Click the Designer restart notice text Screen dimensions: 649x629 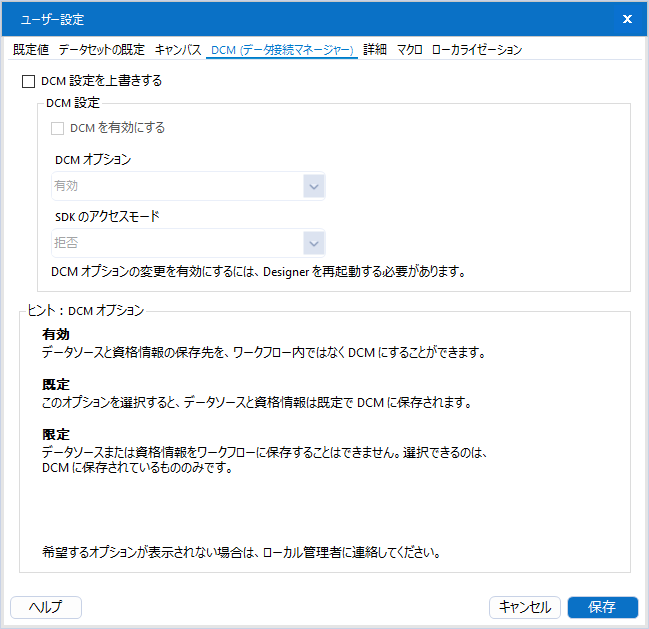click(x=259, y=271)
